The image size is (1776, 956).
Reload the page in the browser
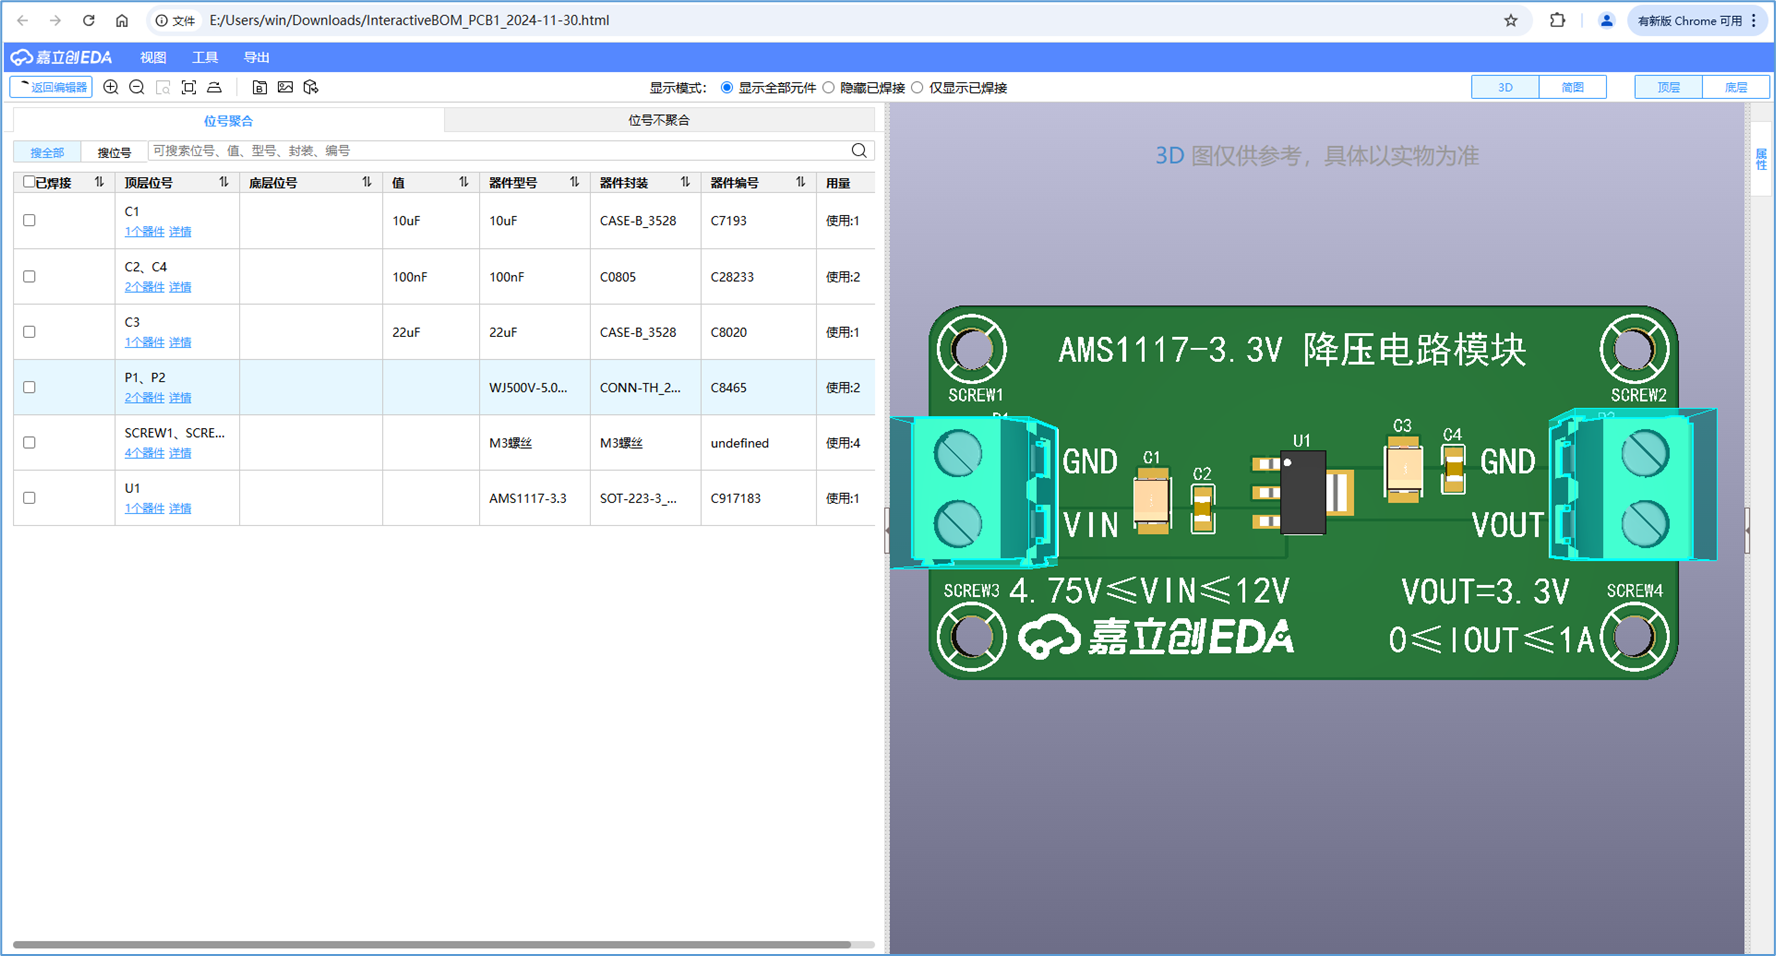pyautogui.click(x=89, y=20)
